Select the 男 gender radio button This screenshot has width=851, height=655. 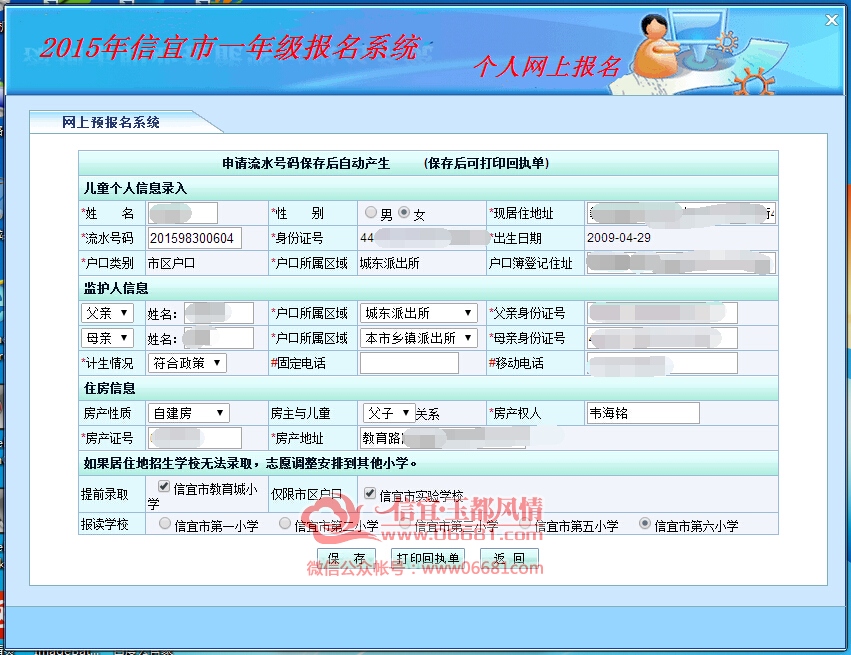371,212
